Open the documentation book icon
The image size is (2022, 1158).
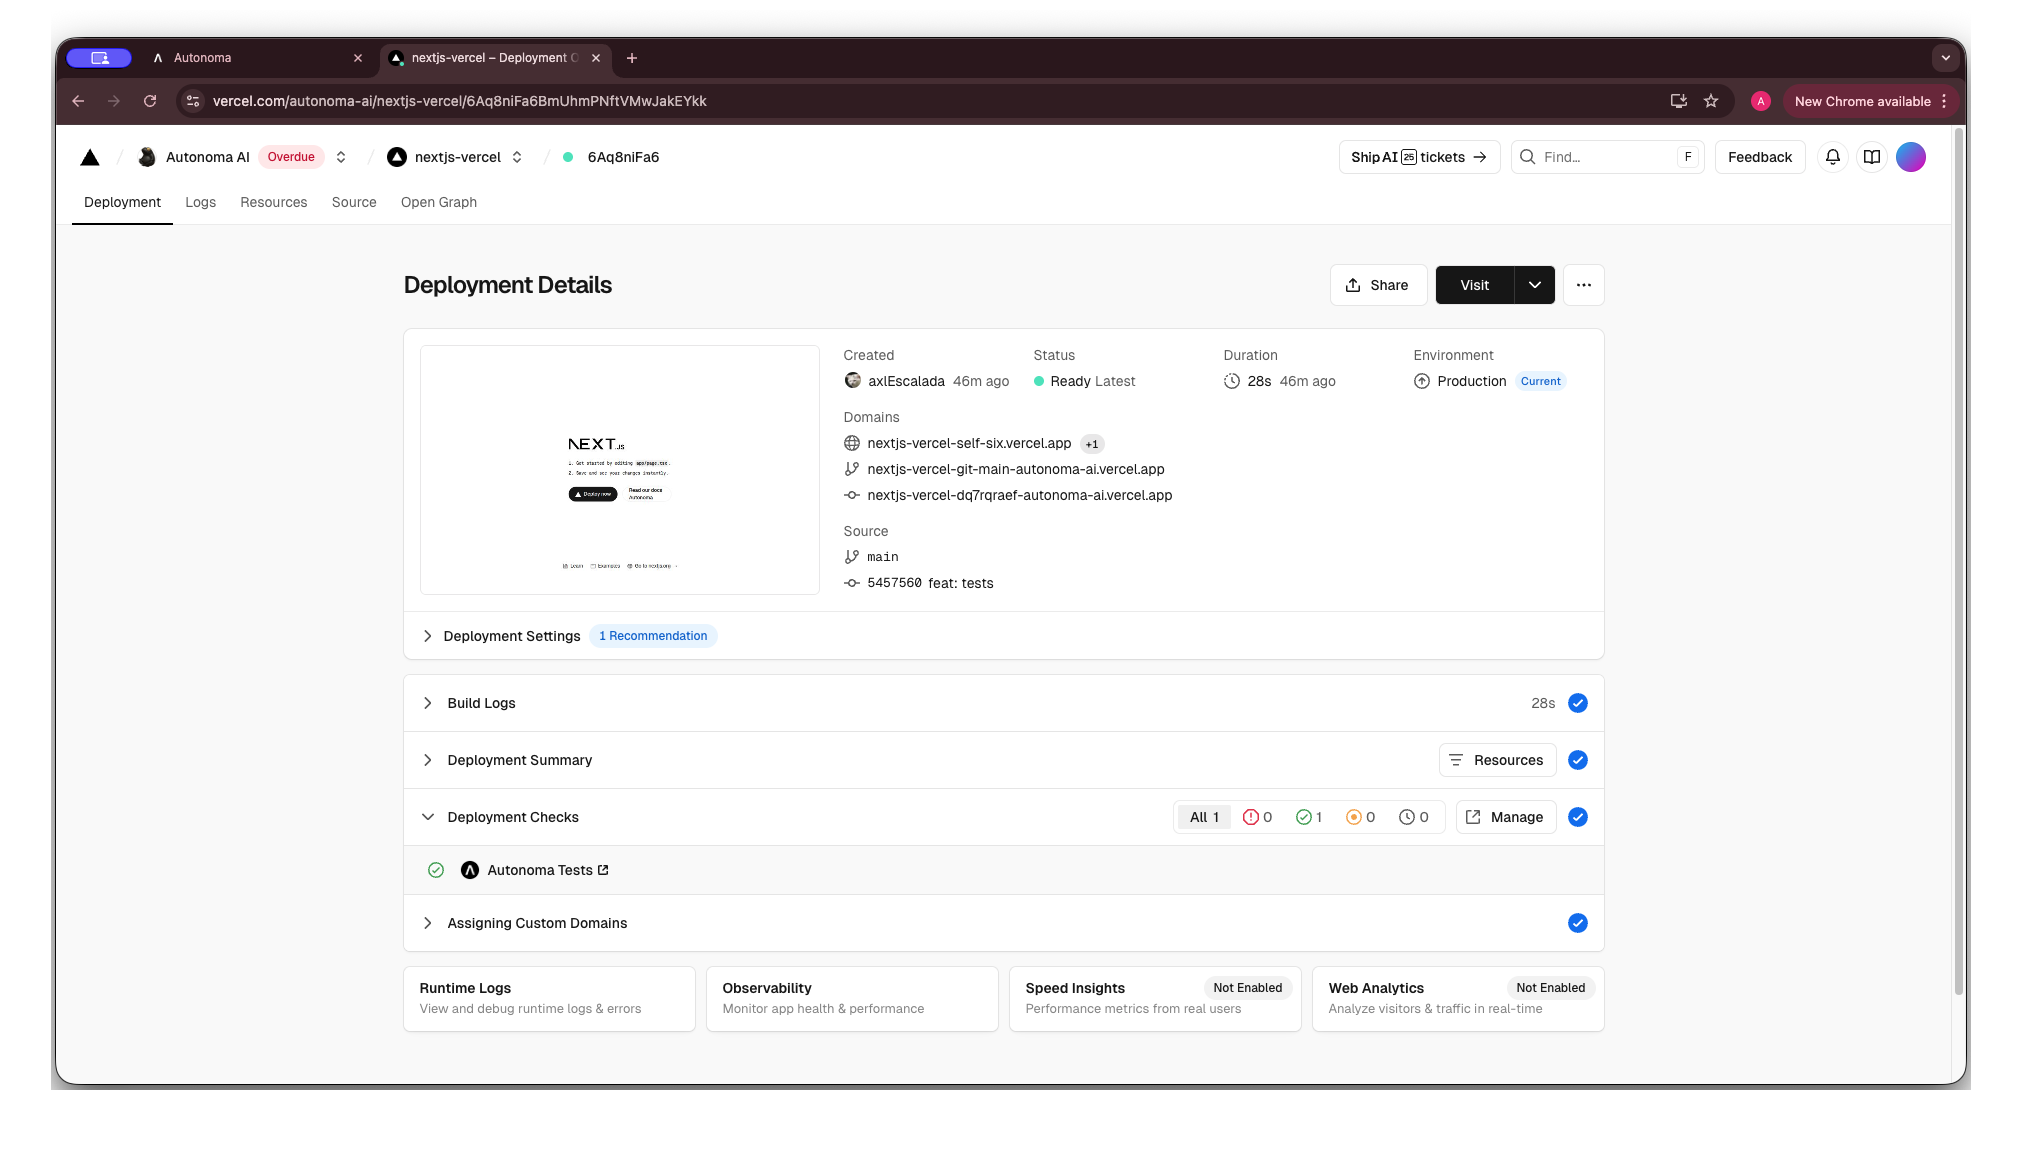[x=1871, y=157]
